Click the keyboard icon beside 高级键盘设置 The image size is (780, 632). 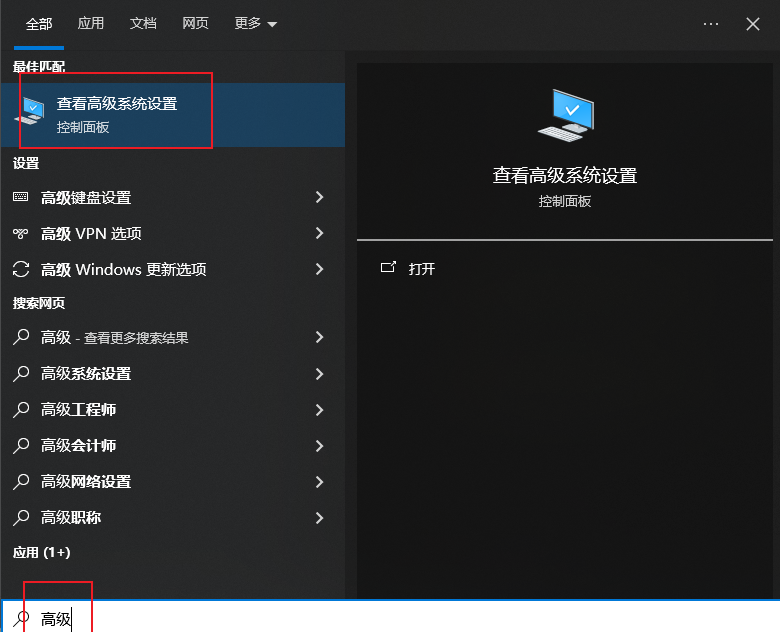click(21, 198)
